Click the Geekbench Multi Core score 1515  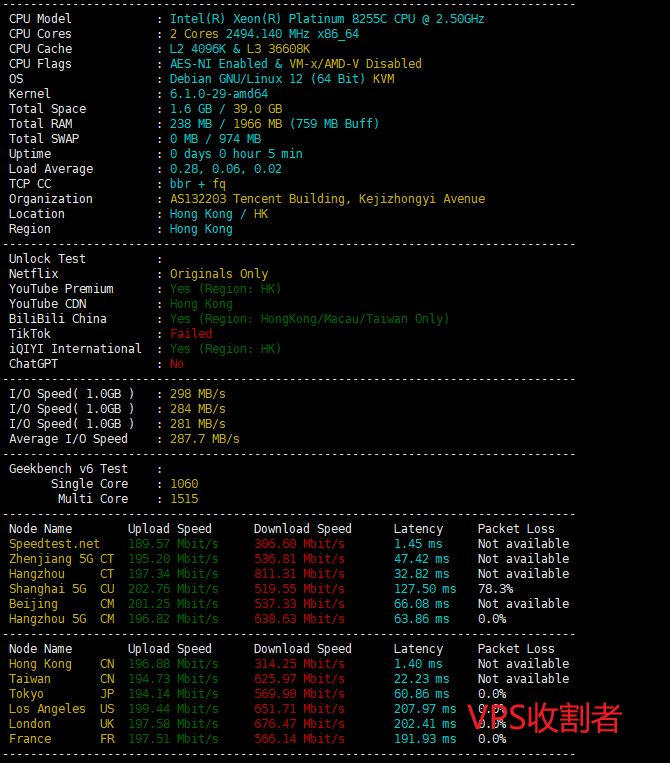tap(184, 499)
